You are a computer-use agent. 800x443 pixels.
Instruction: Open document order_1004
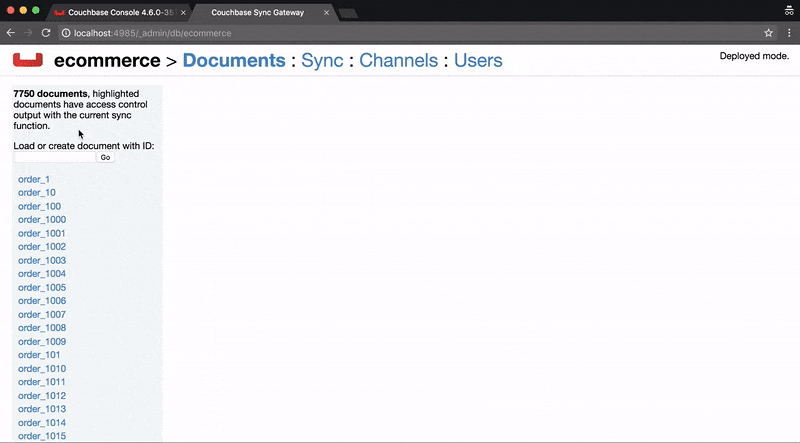[x=42, y=274]
